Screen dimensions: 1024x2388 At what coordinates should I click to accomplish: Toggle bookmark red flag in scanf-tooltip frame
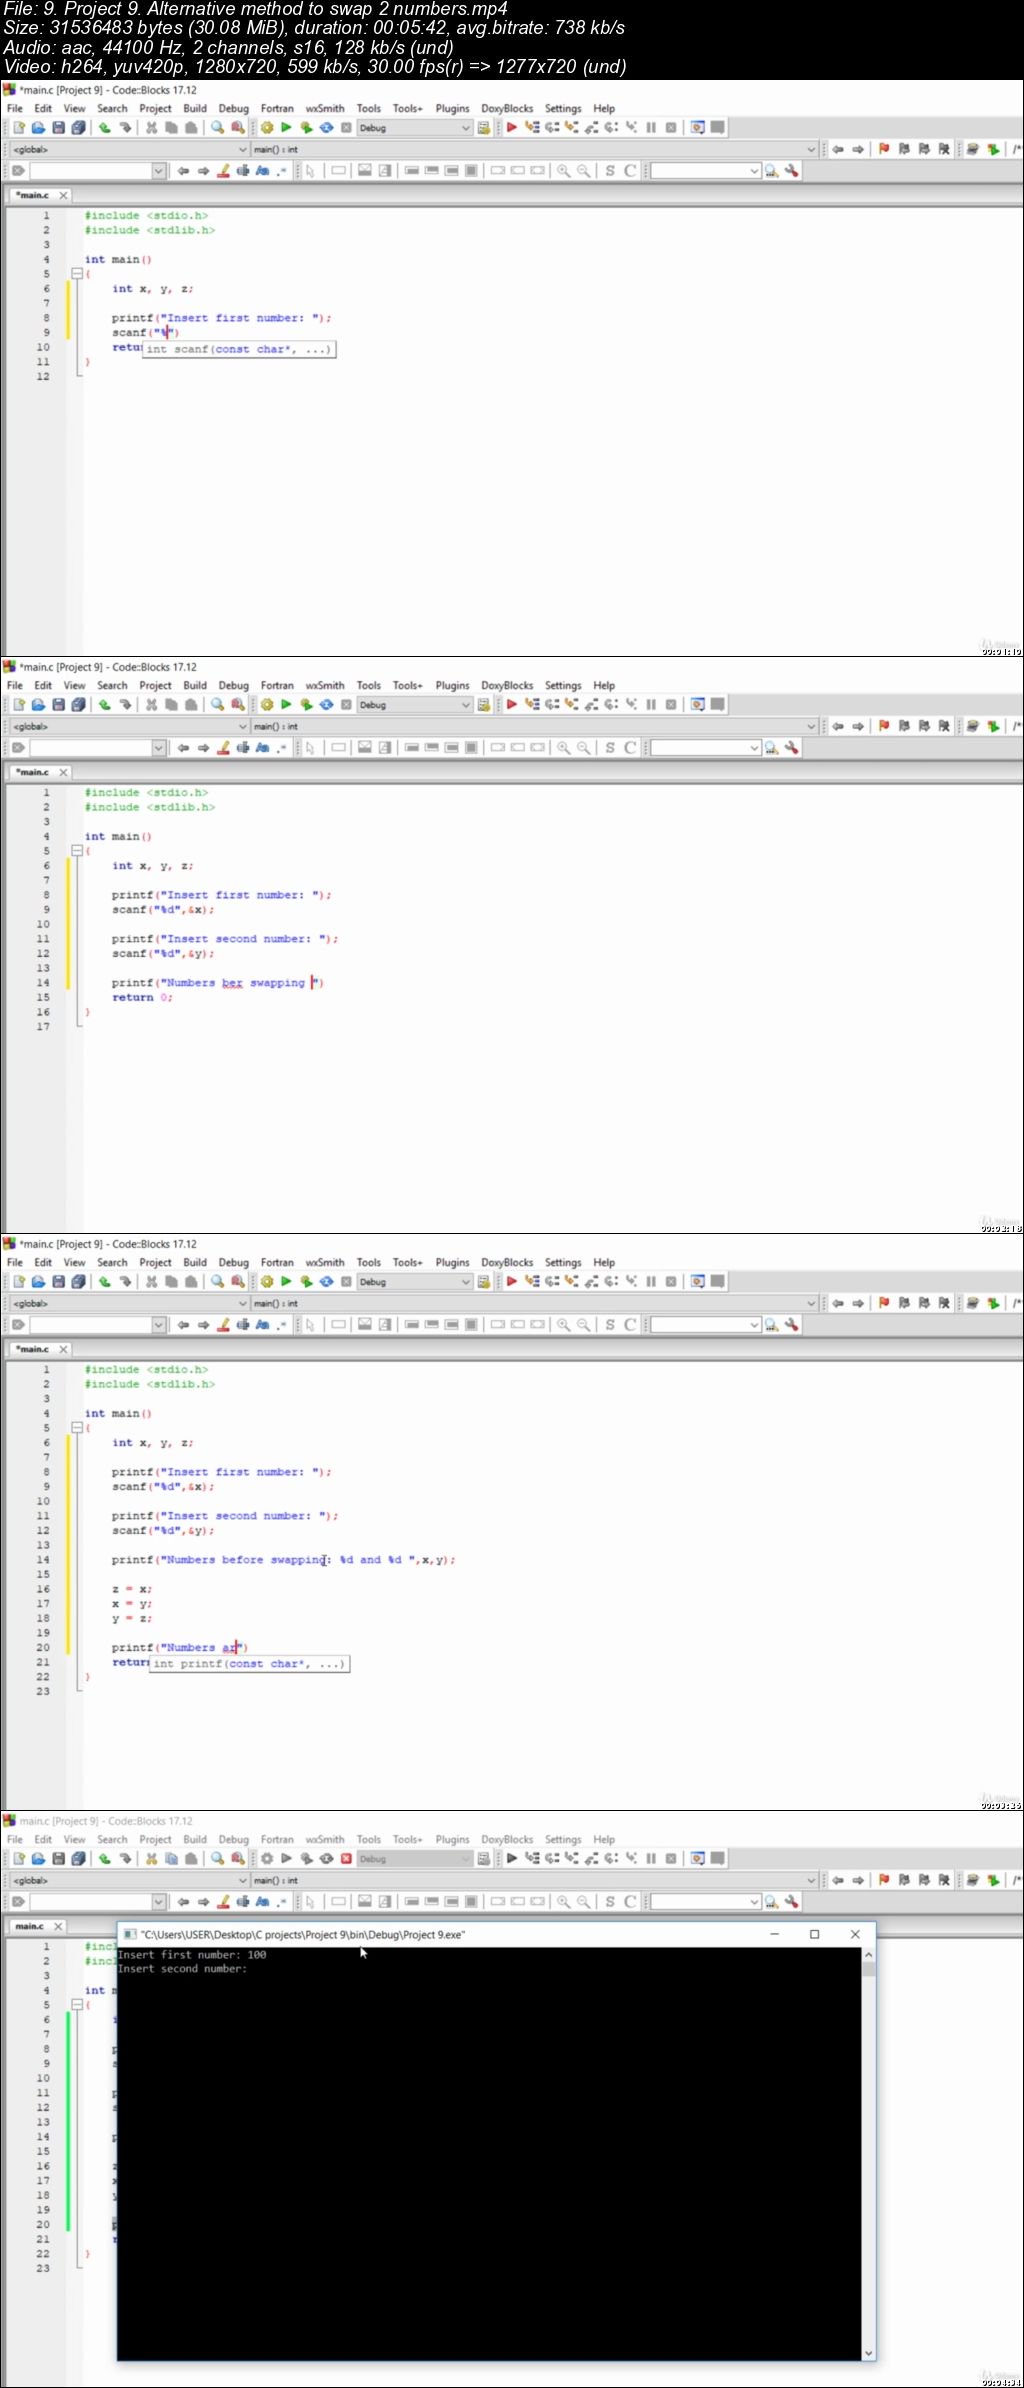[x=884, y=149]
